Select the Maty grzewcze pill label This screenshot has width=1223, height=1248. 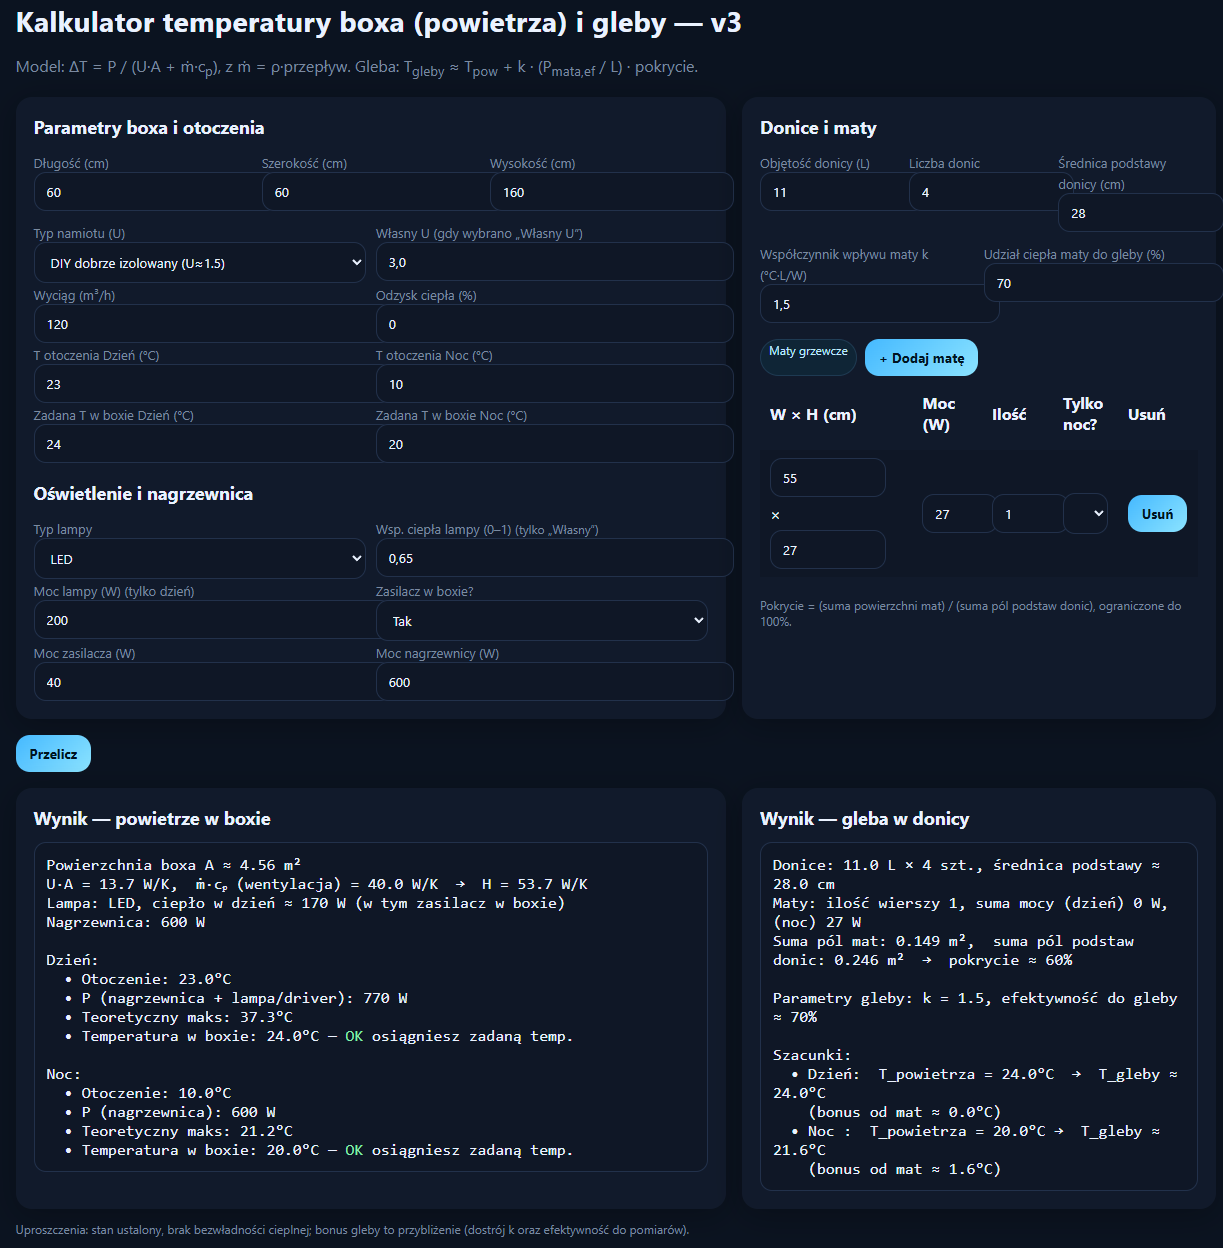[808, 352]
